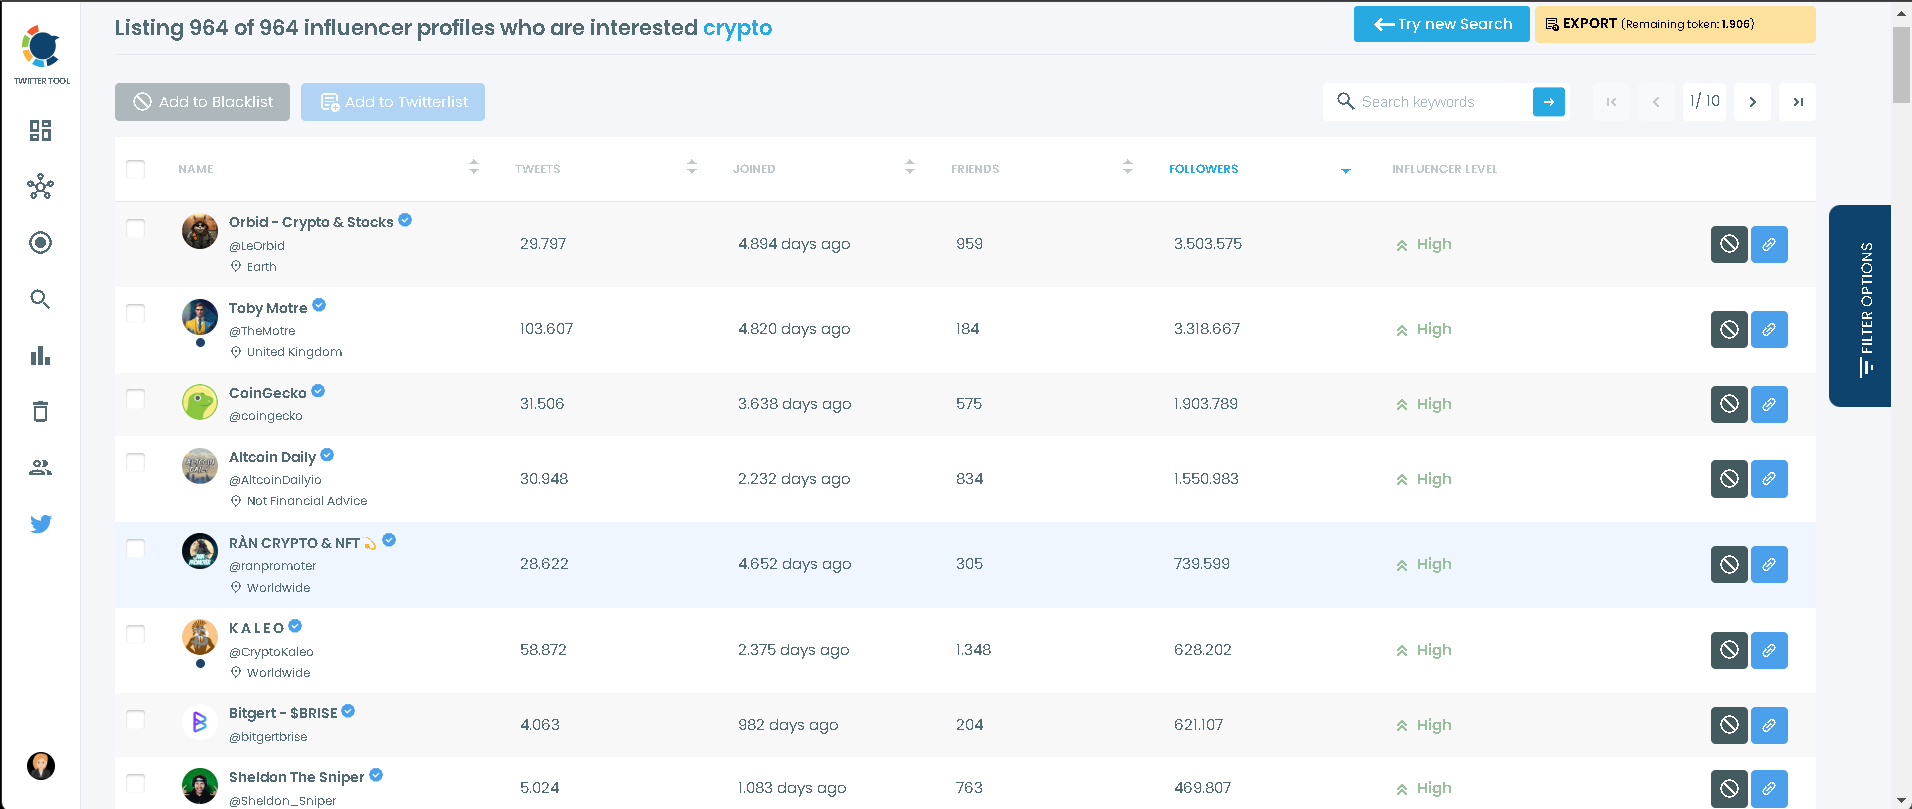The image size is (1912, 809).
Task: Open the network nodes icon in sidebar
Action: 40,186
